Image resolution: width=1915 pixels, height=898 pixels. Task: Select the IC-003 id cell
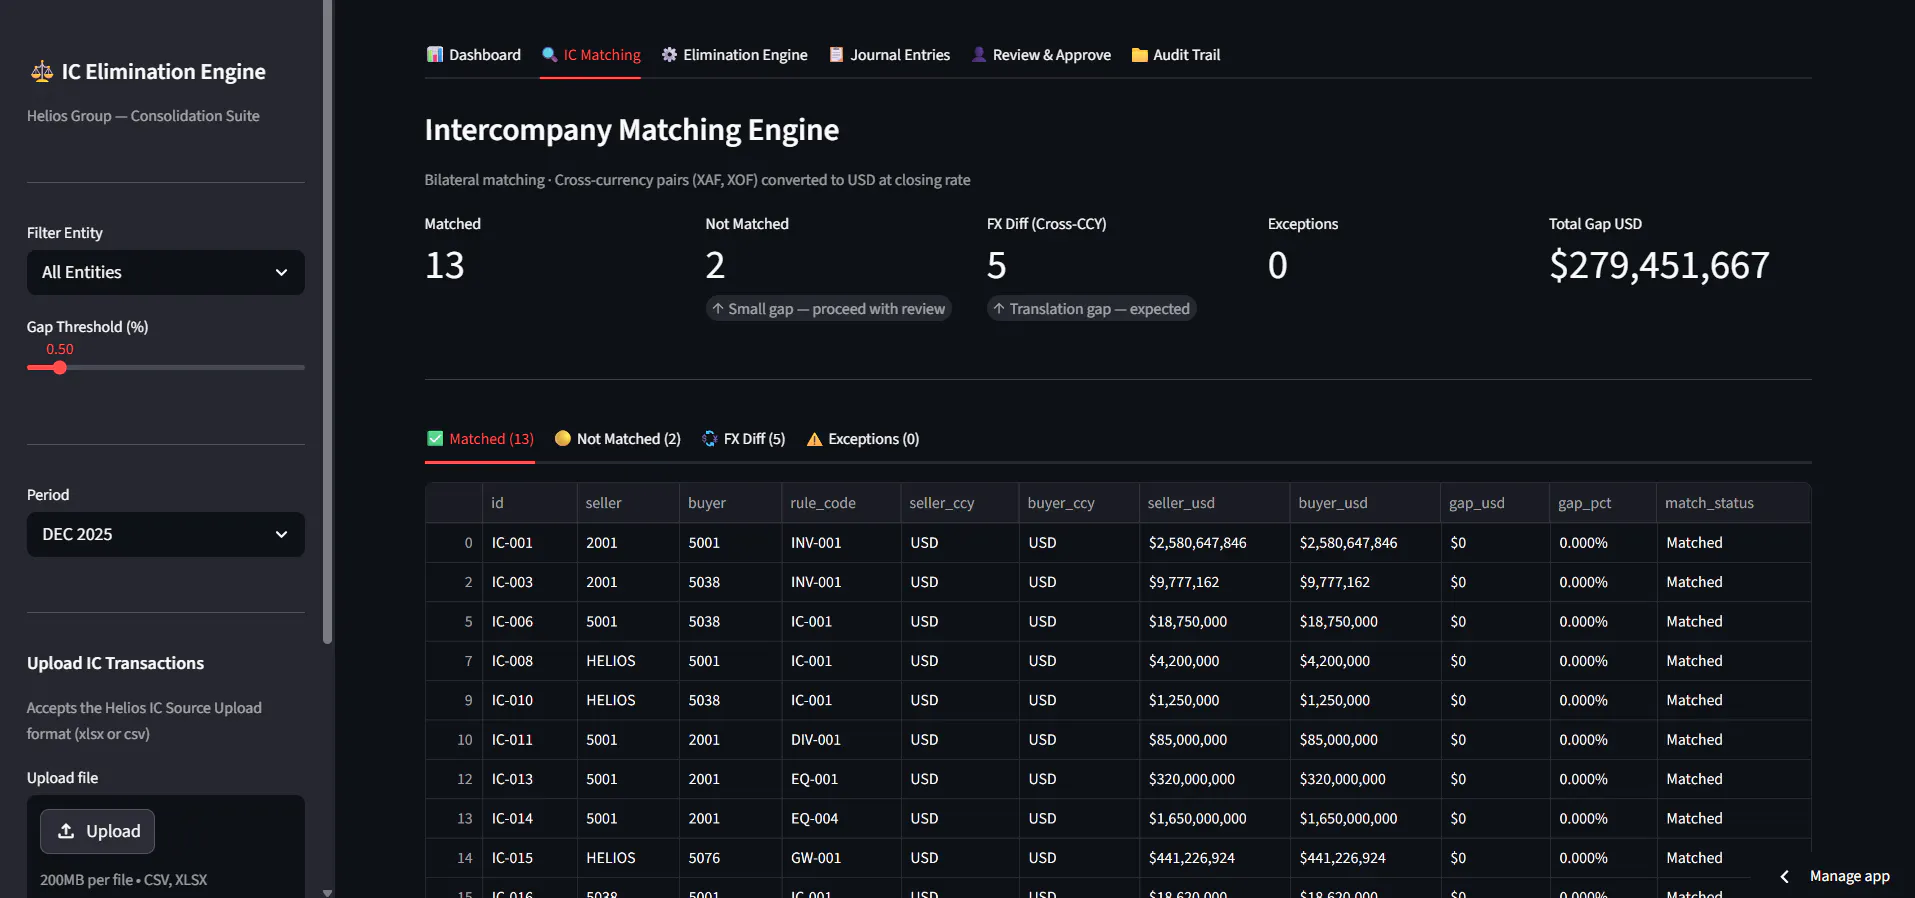click(529, 582)
